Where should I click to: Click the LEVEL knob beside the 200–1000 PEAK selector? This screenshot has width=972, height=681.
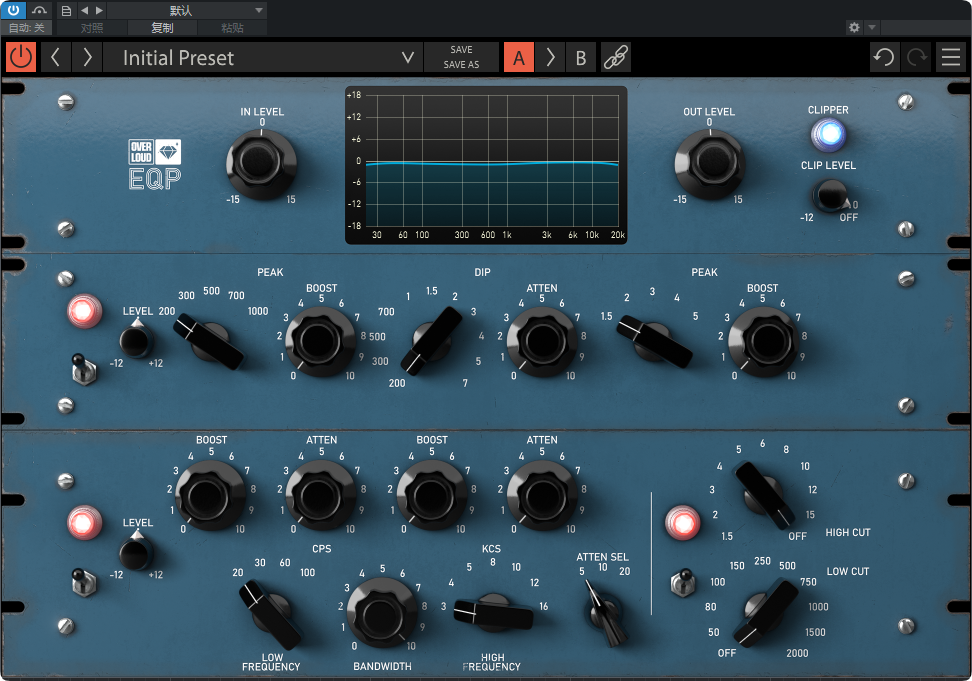click(x=136, y=341)
